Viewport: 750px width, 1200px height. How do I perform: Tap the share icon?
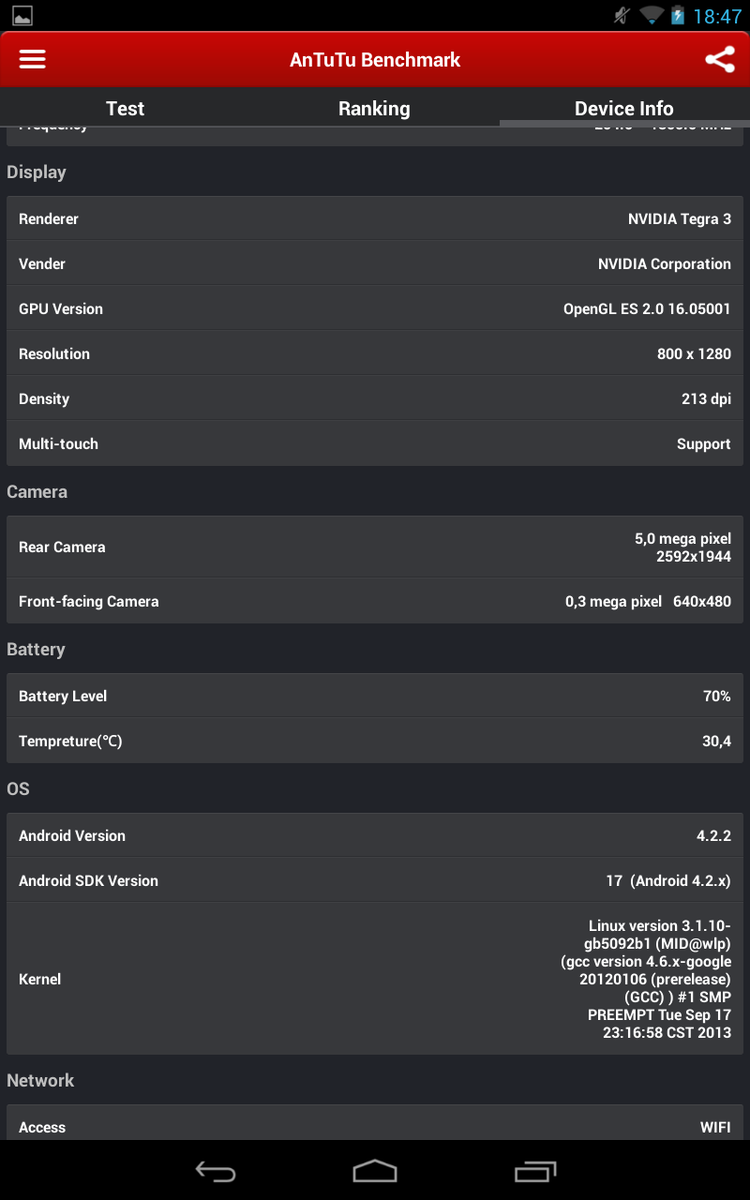(719, 59)
